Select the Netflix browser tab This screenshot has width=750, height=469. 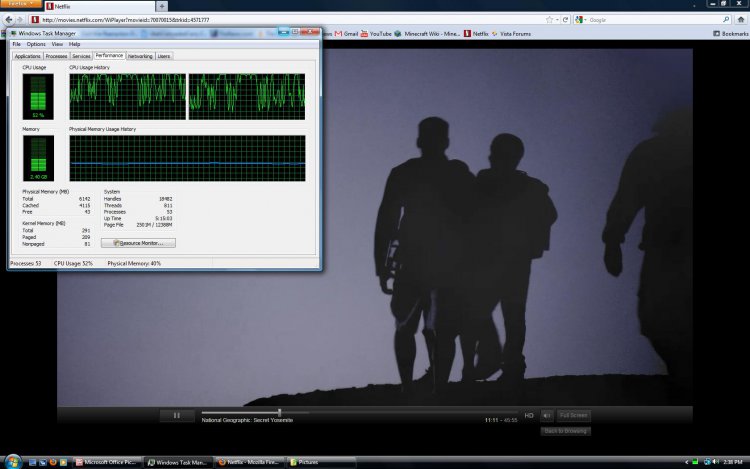99,6
